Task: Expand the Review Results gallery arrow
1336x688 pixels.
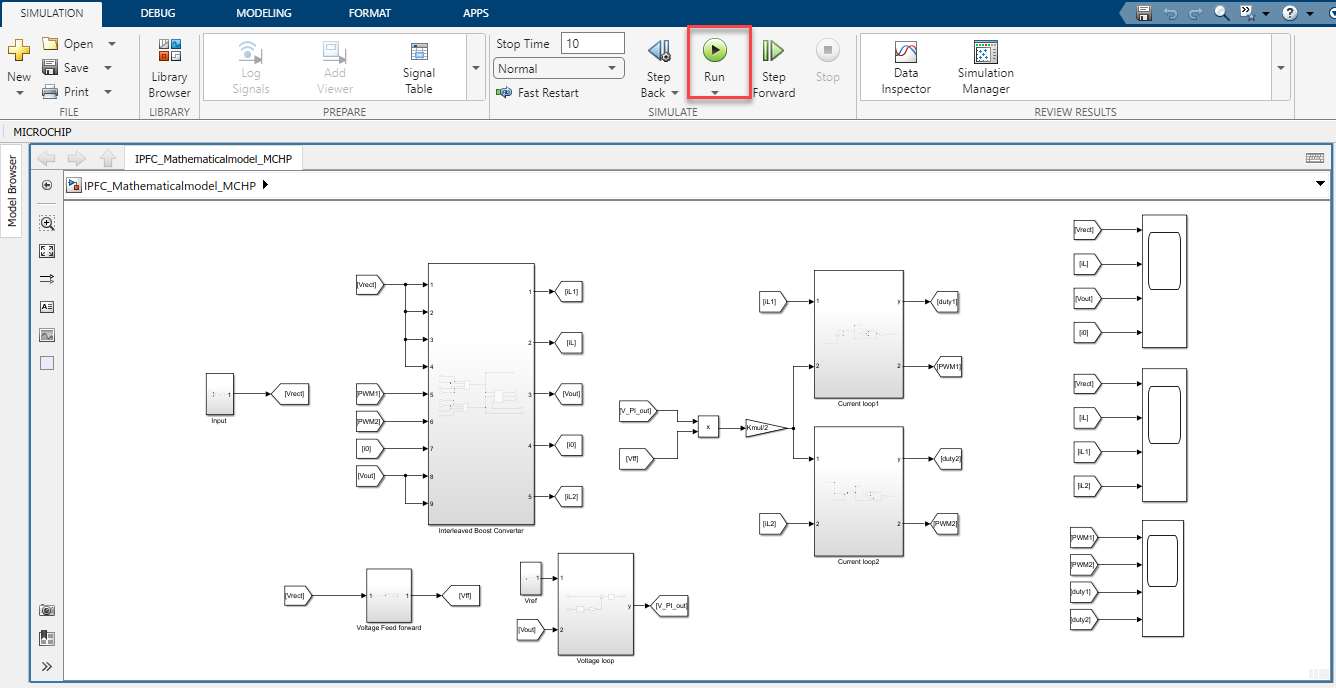Action: click(x=1281, y=68)
